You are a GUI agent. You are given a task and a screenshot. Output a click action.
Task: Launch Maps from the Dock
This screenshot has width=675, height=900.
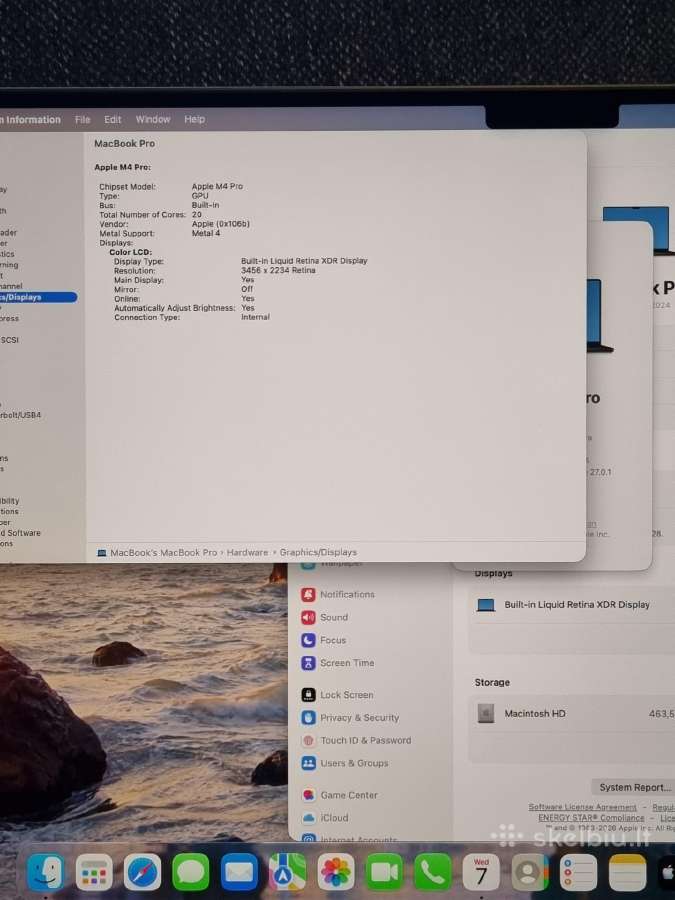pyautogui.click(x=288, y=872)
